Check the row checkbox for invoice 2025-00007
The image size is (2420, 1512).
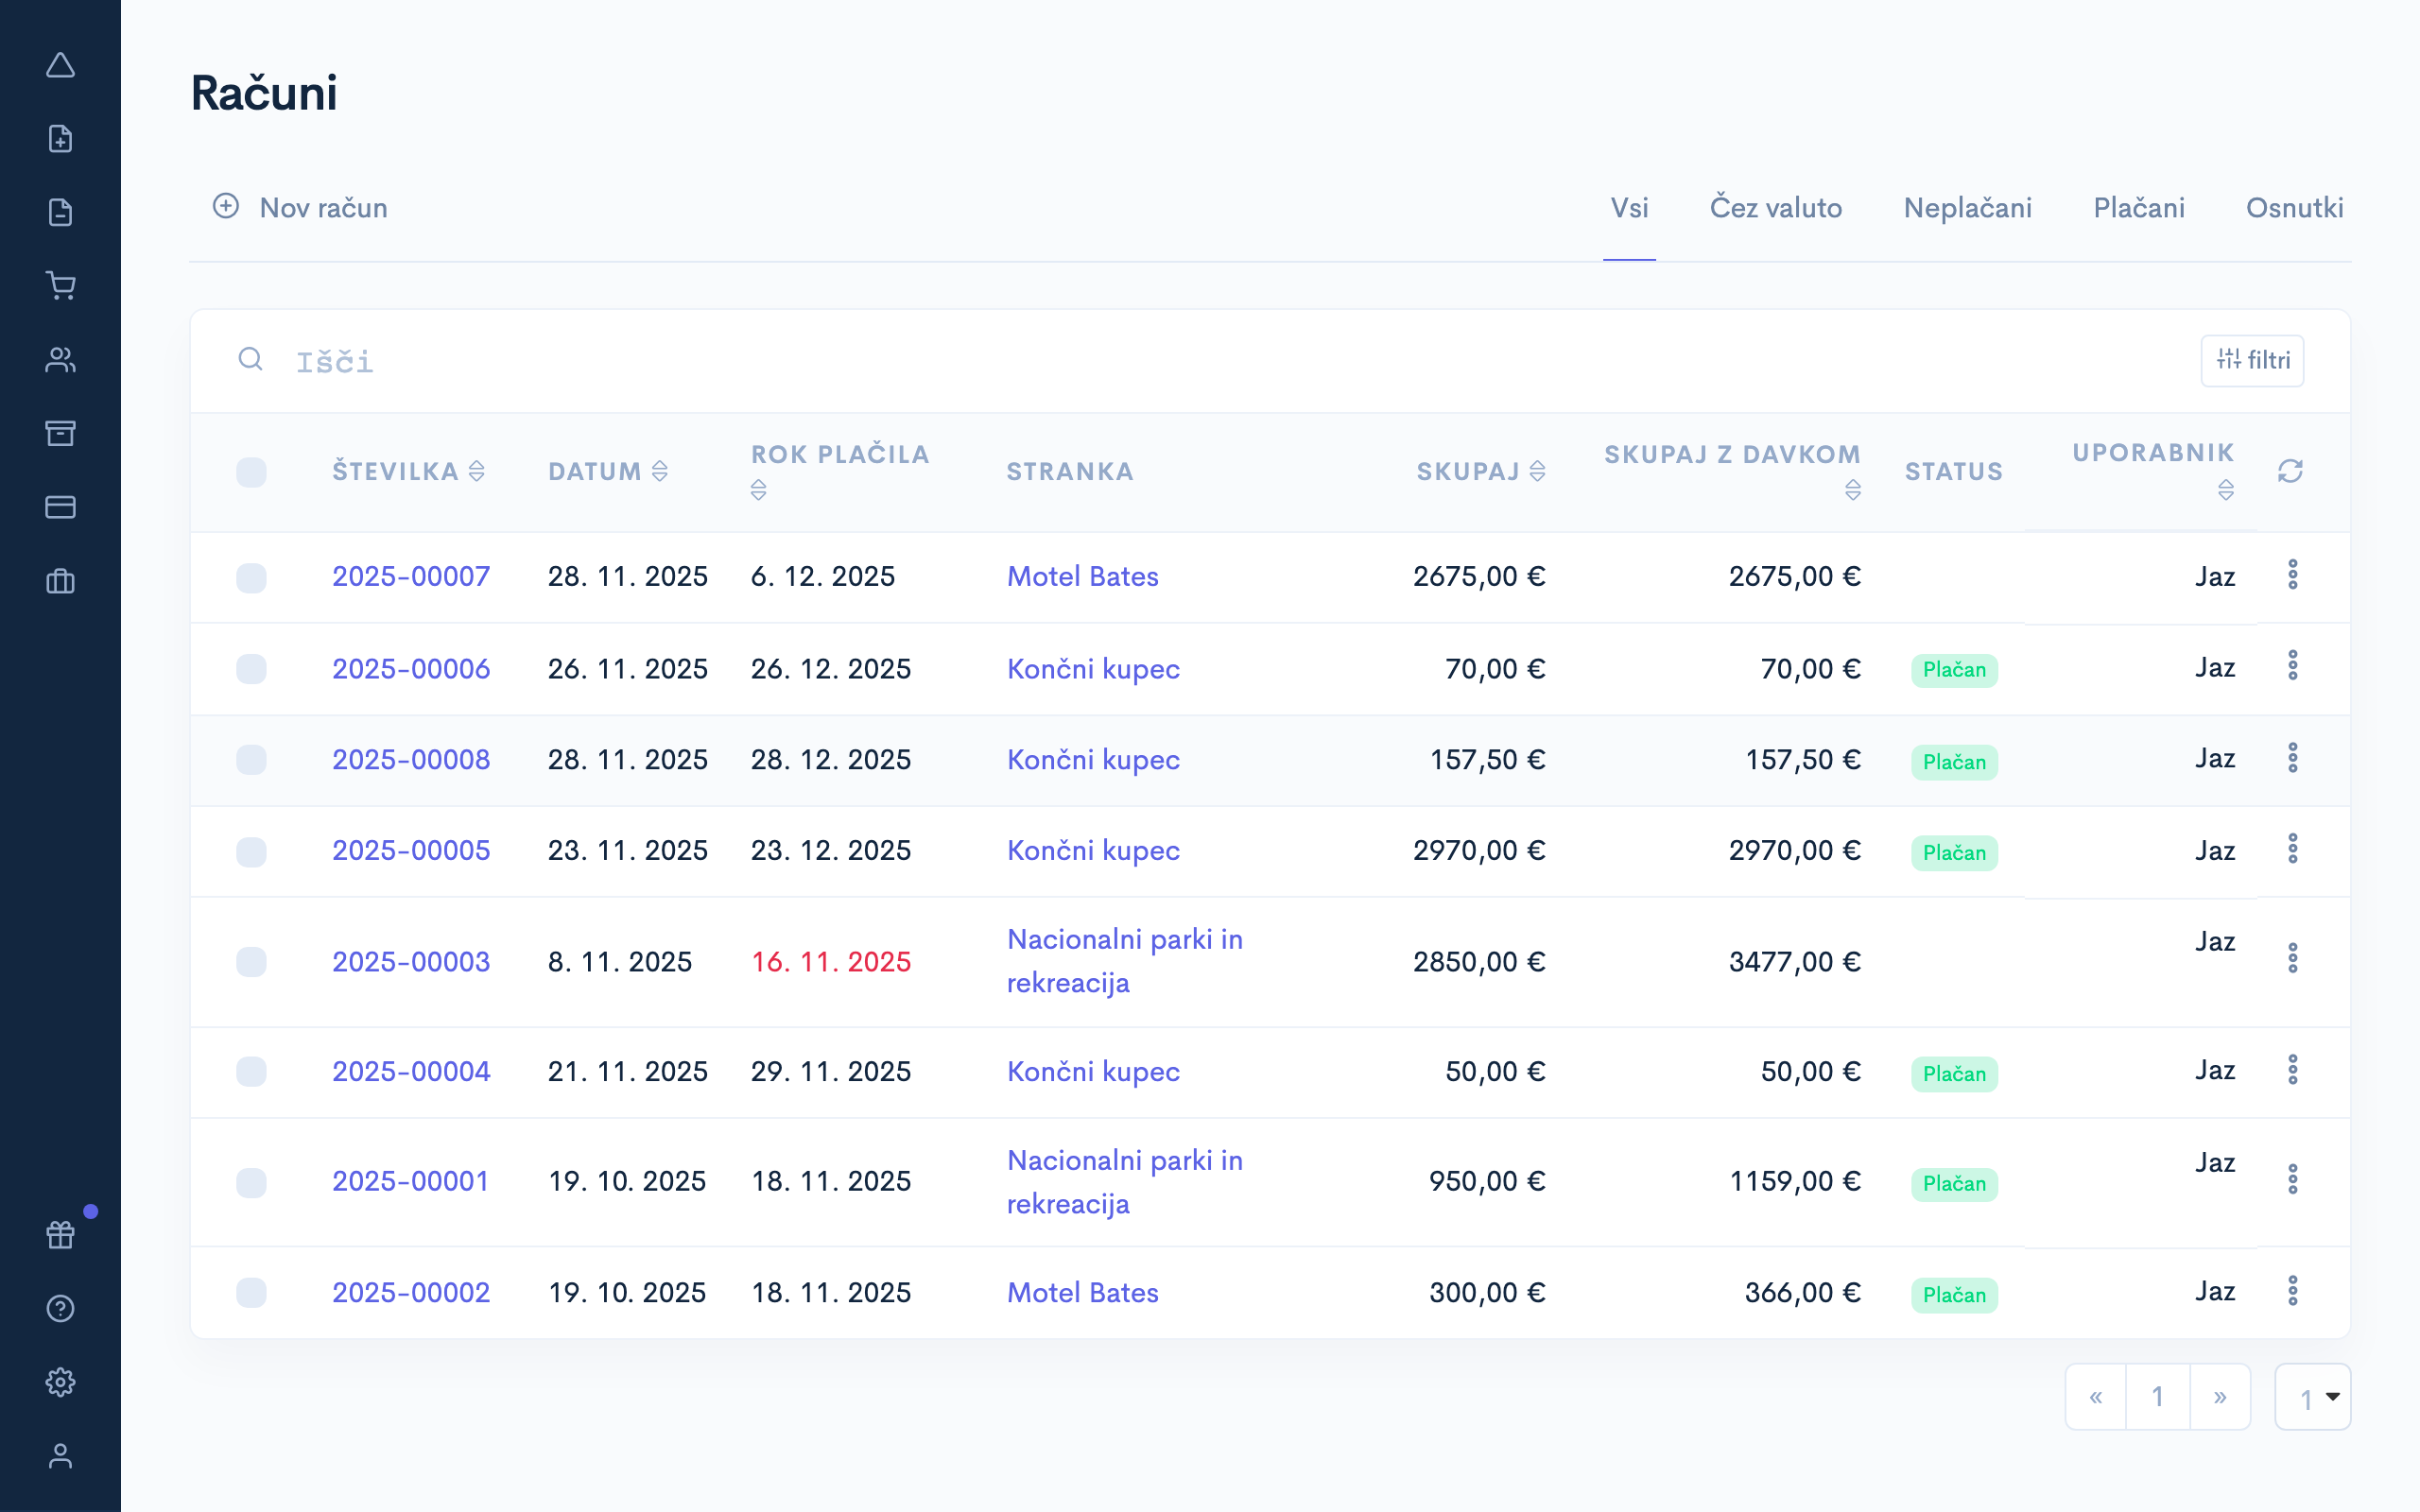[x=251, y=576]
